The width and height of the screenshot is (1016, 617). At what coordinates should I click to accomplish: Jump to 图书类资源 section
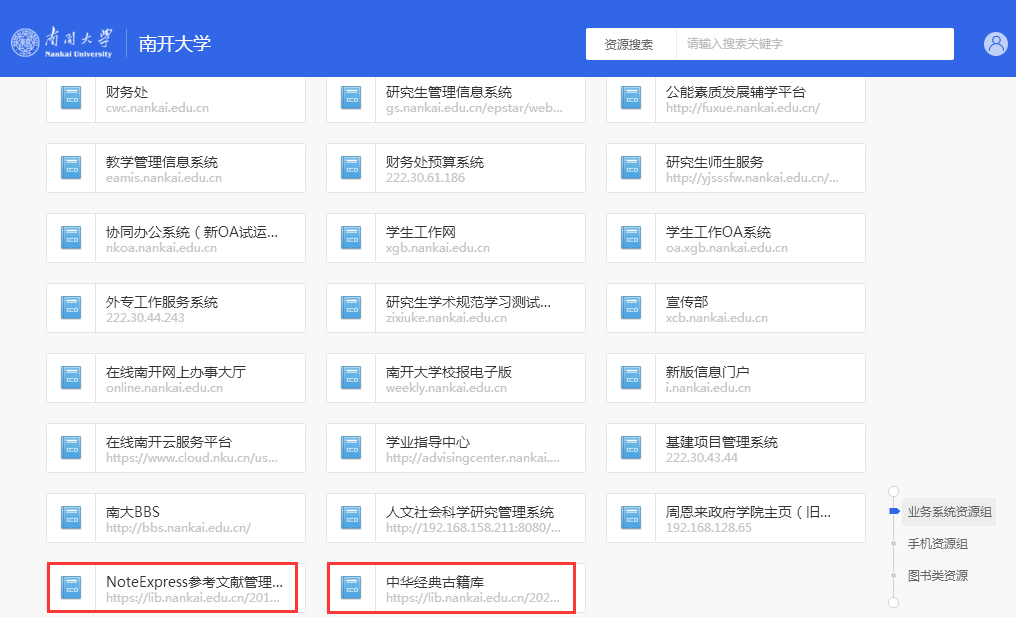point(937,576)
